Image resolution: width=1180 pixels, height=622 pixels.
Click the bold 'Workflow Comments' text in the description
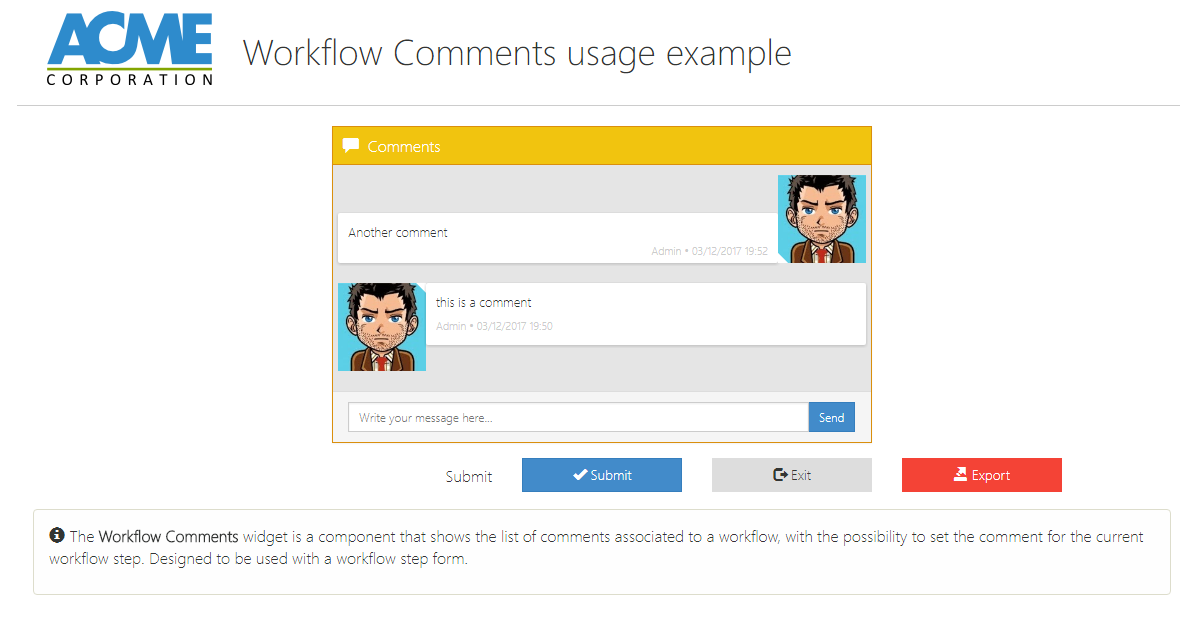click(168, 537)
